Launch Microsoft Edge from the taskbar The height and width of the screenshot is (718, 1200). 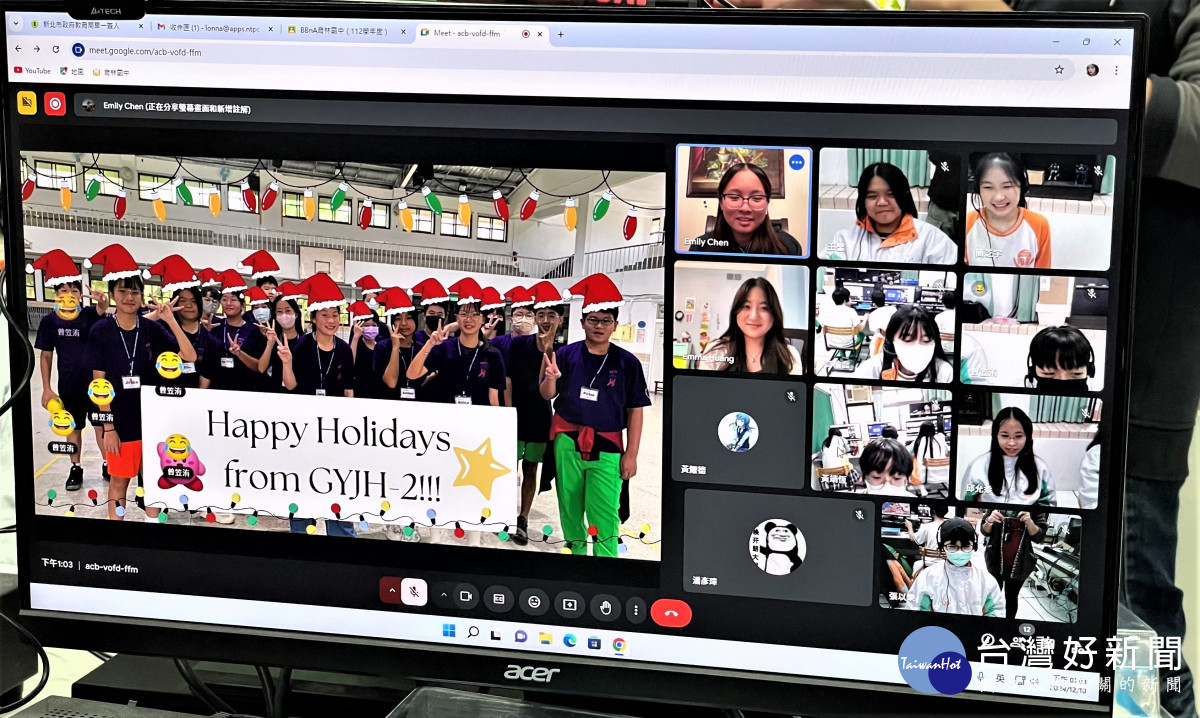570,639
